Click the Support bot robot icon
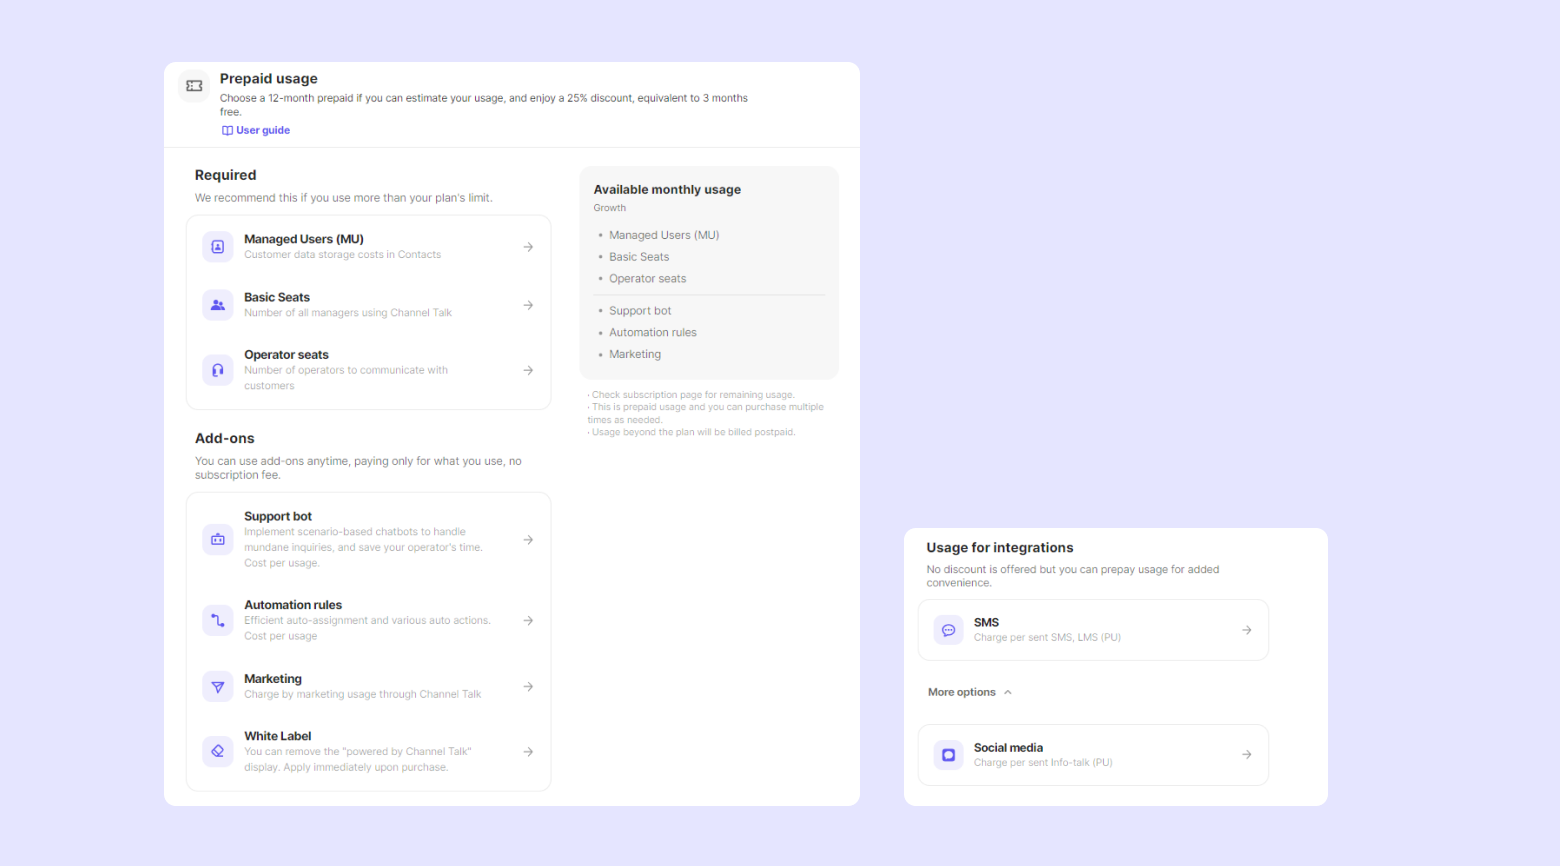The image size is (1560, 866). point(217,540)
